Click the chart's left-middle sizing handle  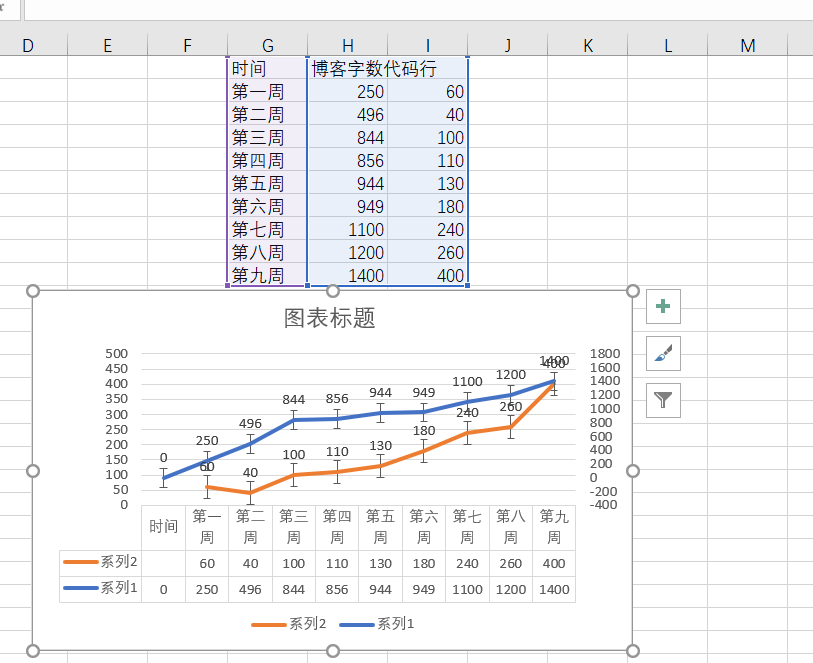click(33, 471)
